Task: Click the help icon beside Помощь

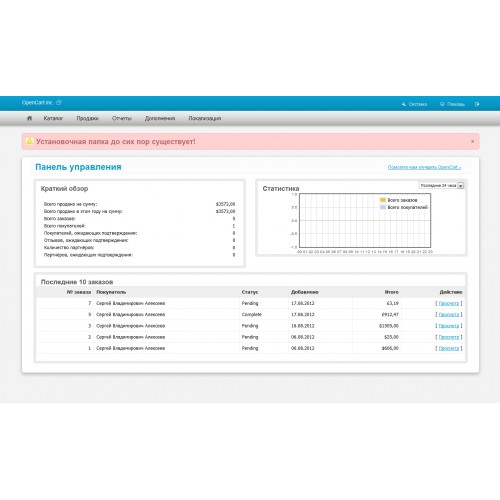Action: point(442,104)
